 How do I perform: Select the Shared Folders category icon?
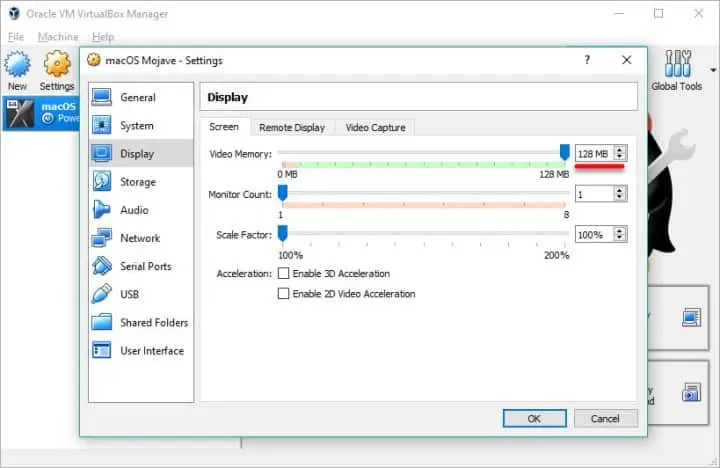pyautogui.click(x=101, y=322)
